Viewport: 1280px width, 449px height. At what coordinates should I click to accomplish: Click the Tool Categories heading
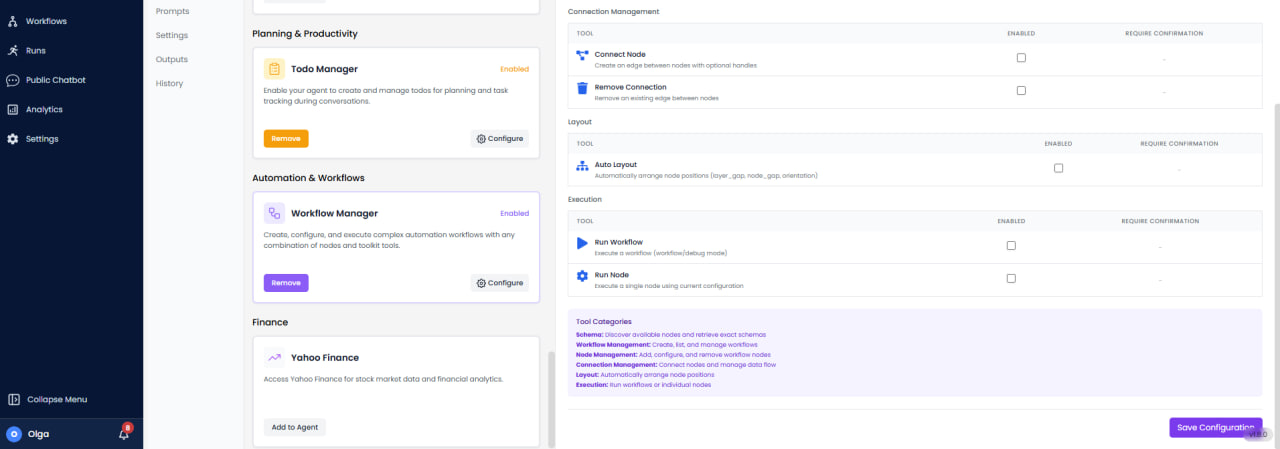pyautogui.click(x=604, y=321)
